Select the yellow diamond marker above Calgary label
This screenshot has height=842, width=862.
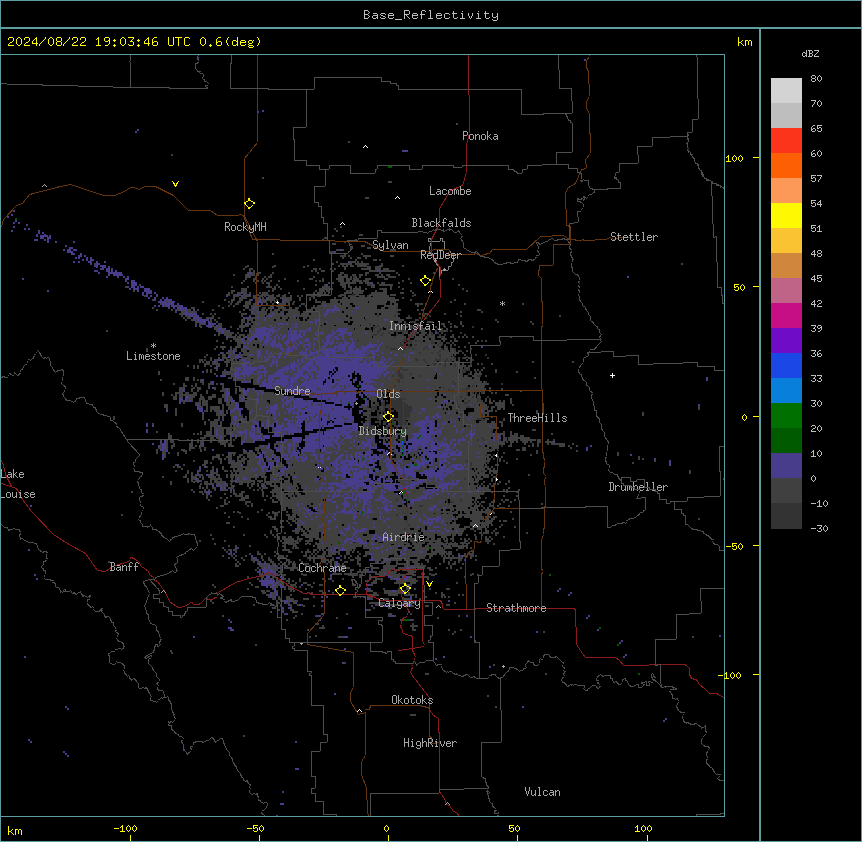tap(405, 589)
